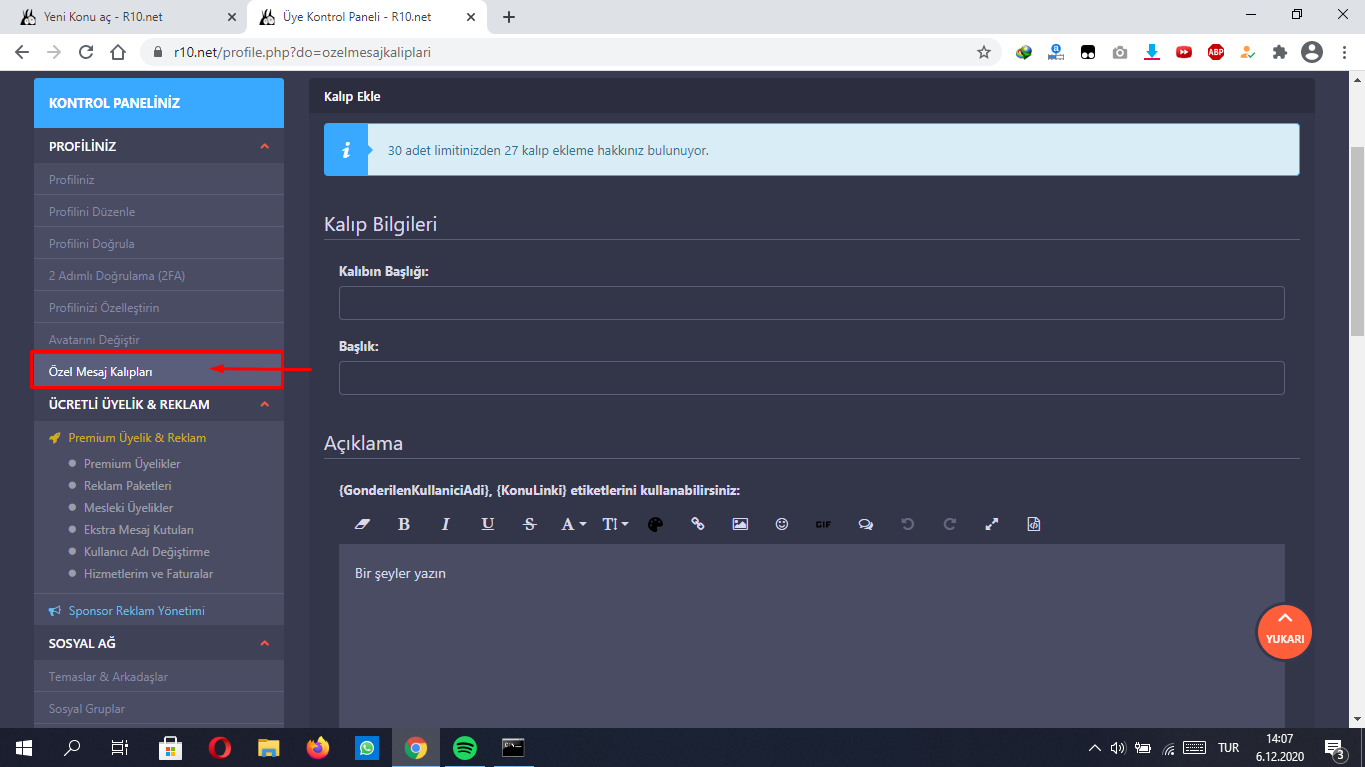Open a new browser tab
Screen dimensions: 1365x767
tap(509, 17)
